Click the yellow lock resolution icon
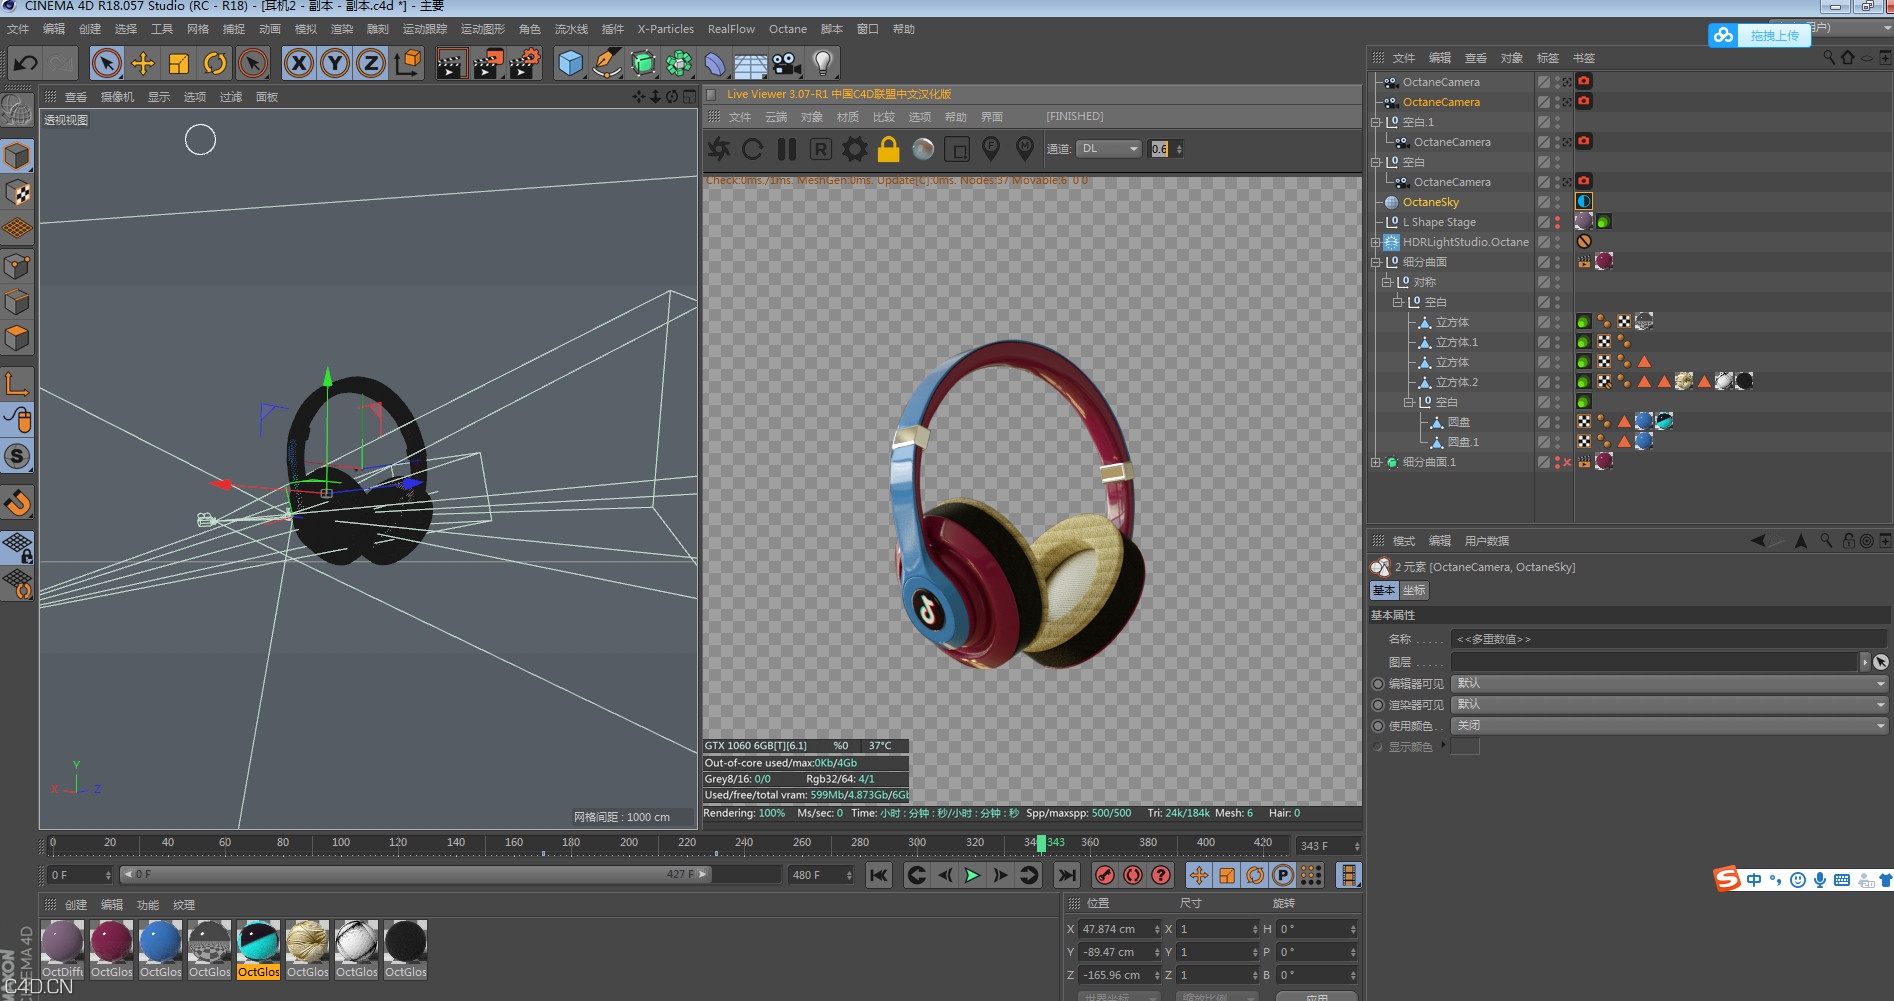 (x=888, y=149)
